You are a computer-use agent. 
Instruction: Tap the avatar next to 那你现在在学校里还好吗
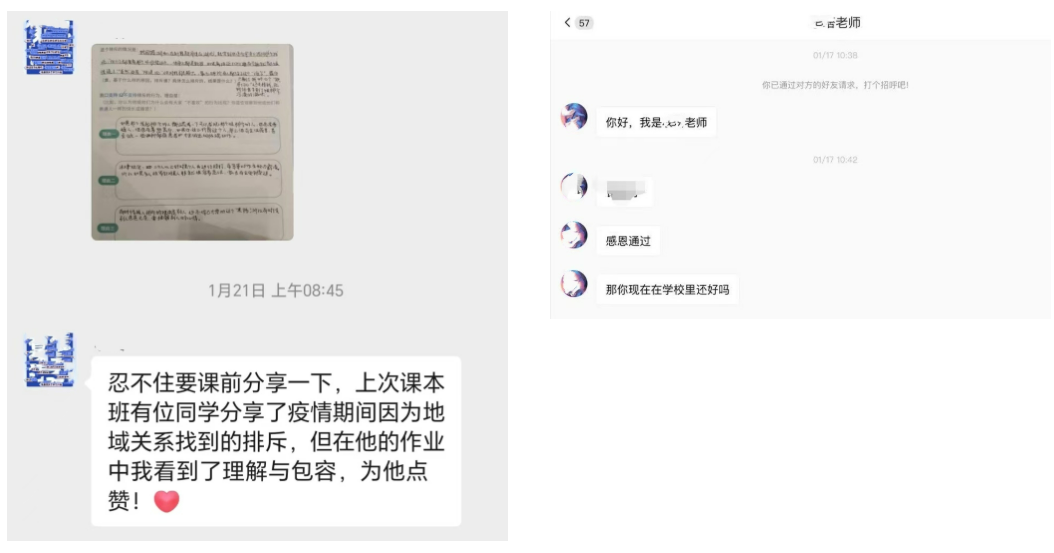(574, 284)
